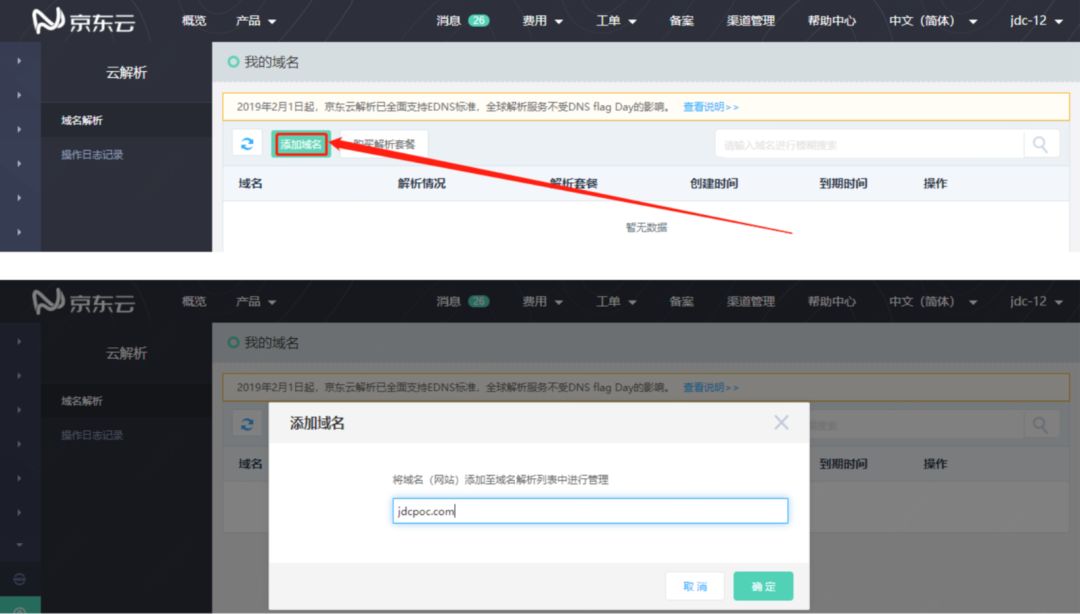Screen dimensions: 1080x614
Task: Click the refresh icon in the undimmed domain list
Action: click(x=247, y=144)
